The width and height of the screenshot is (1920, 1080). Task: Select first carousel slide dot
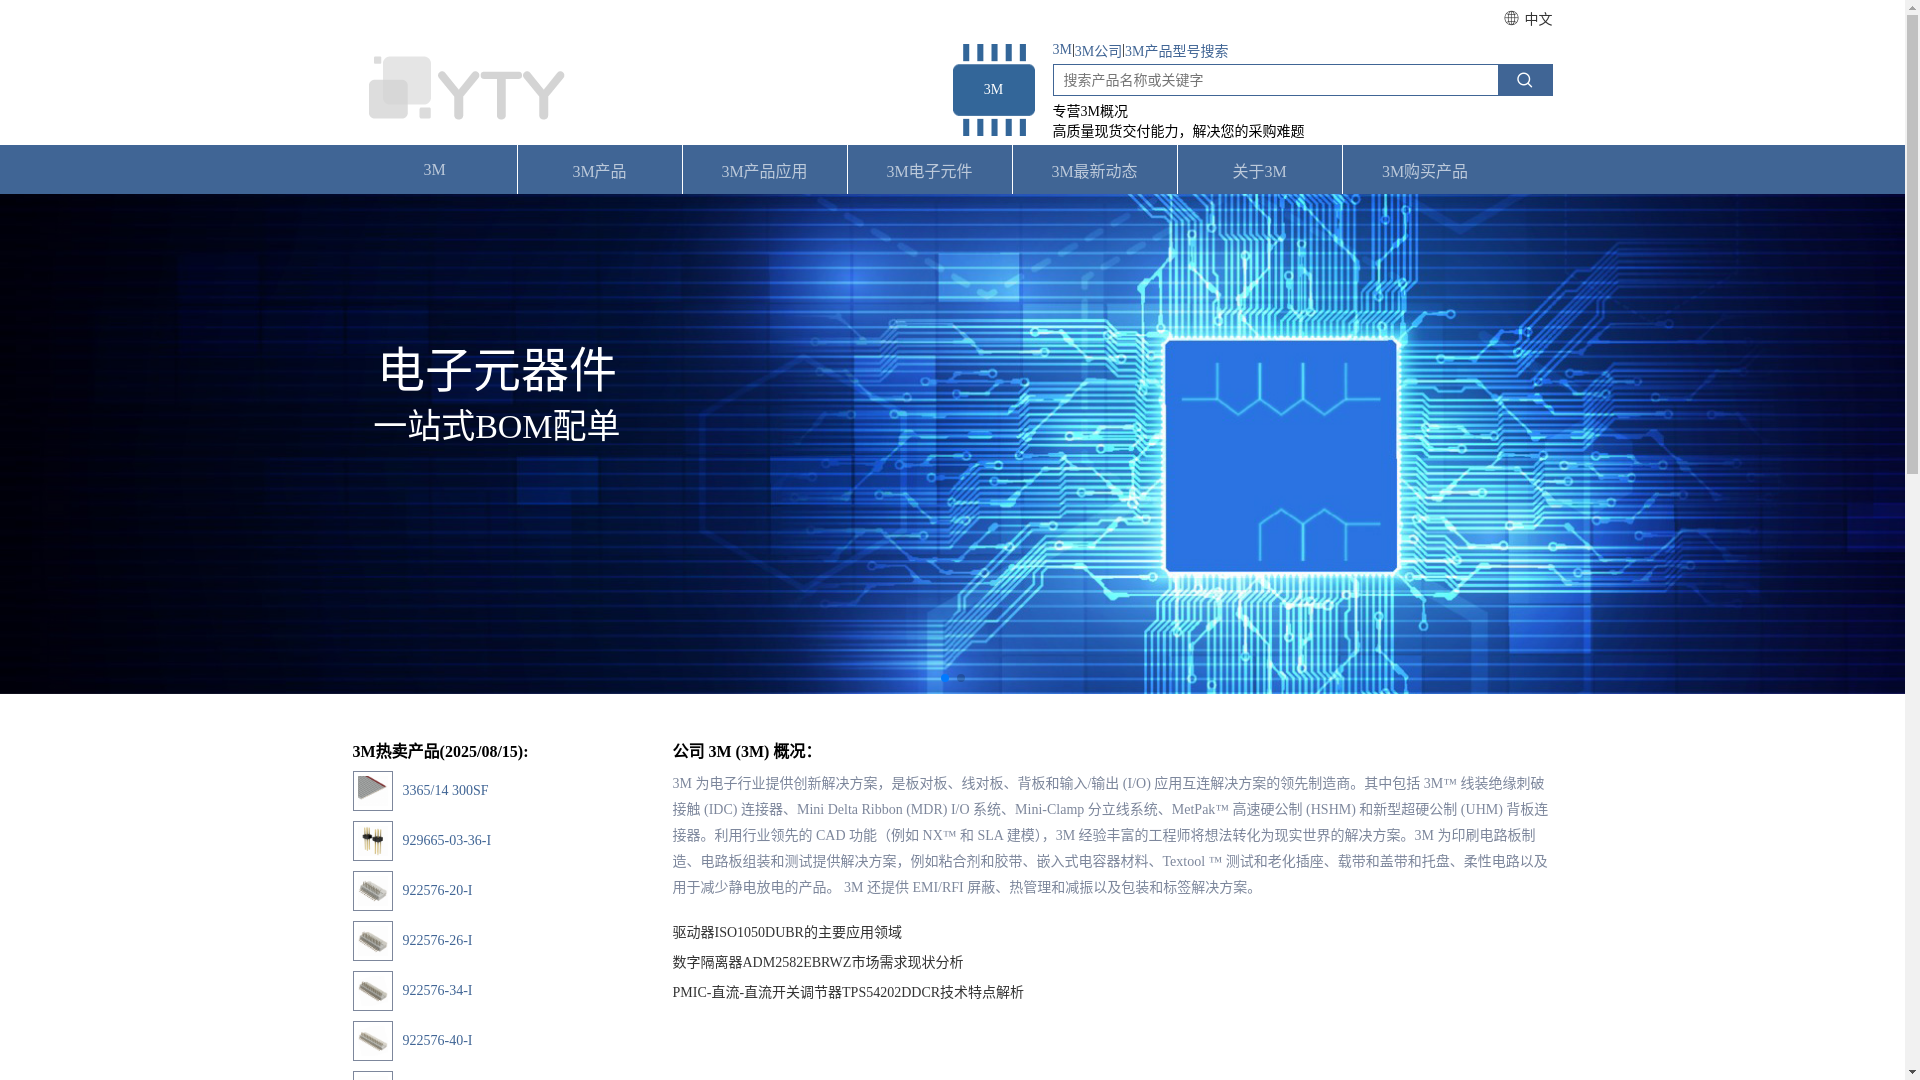pos(945,678)
